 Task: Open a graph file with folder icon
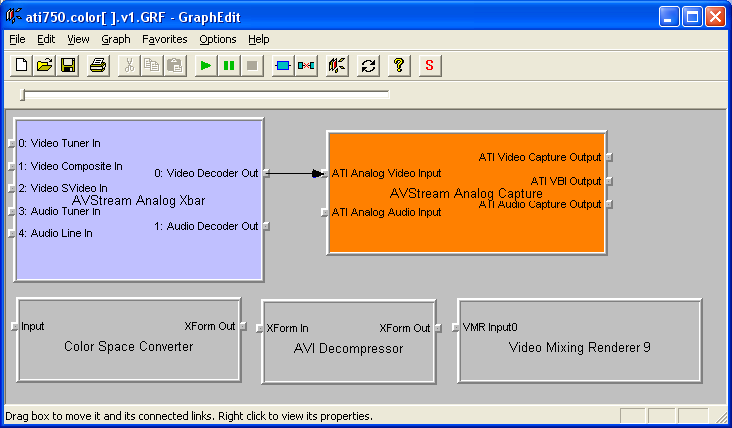click(44, 65)
